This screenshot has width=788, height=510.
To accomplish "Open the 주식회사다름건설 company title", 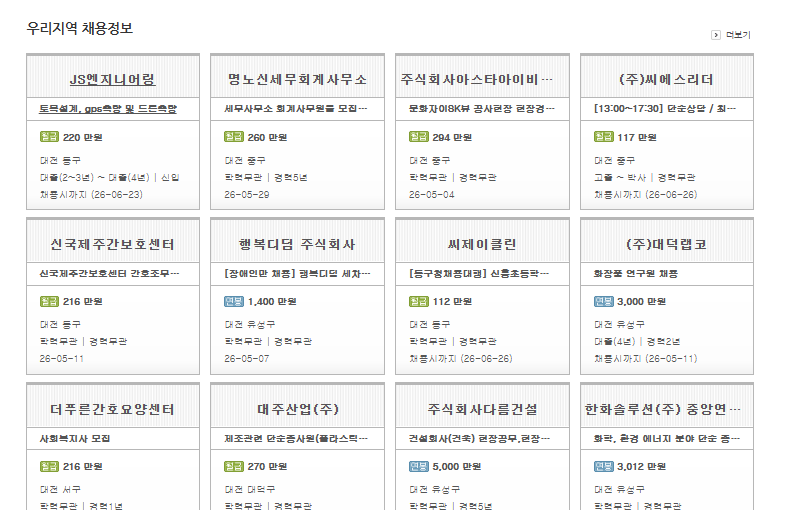I will [x=482, y=409].
